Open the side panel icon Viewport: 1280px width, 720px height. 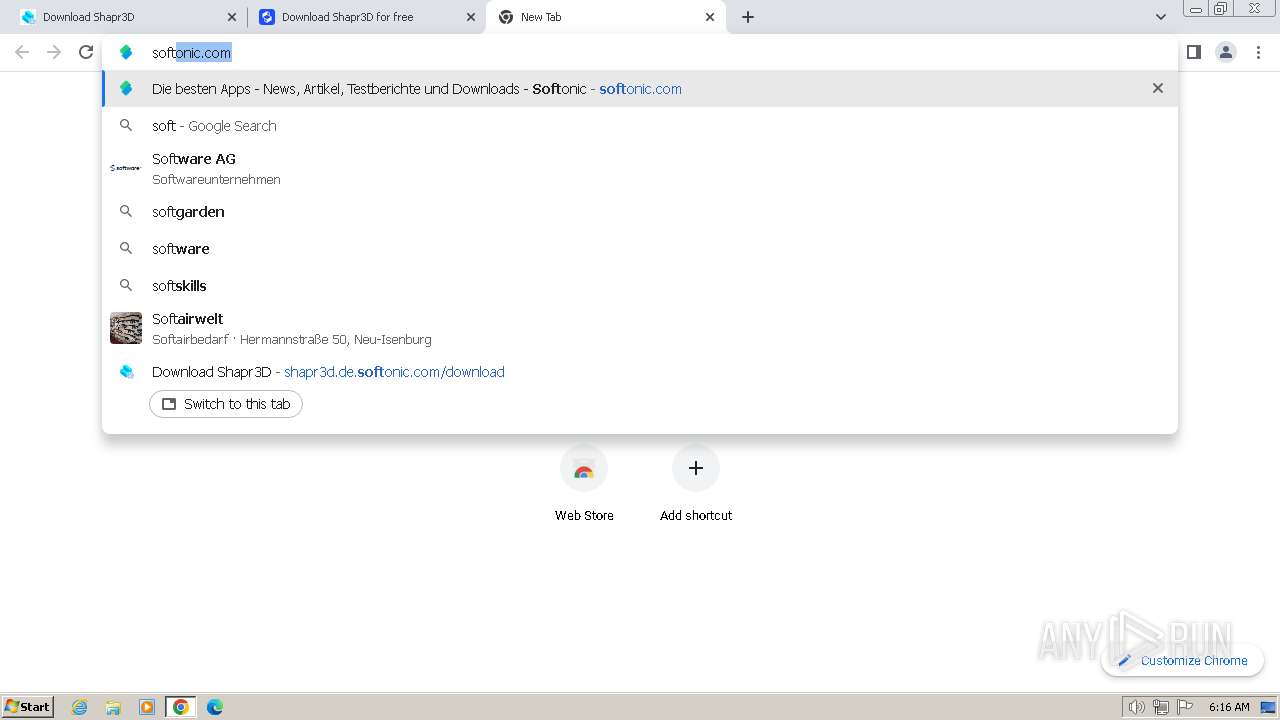(1194, 52)
